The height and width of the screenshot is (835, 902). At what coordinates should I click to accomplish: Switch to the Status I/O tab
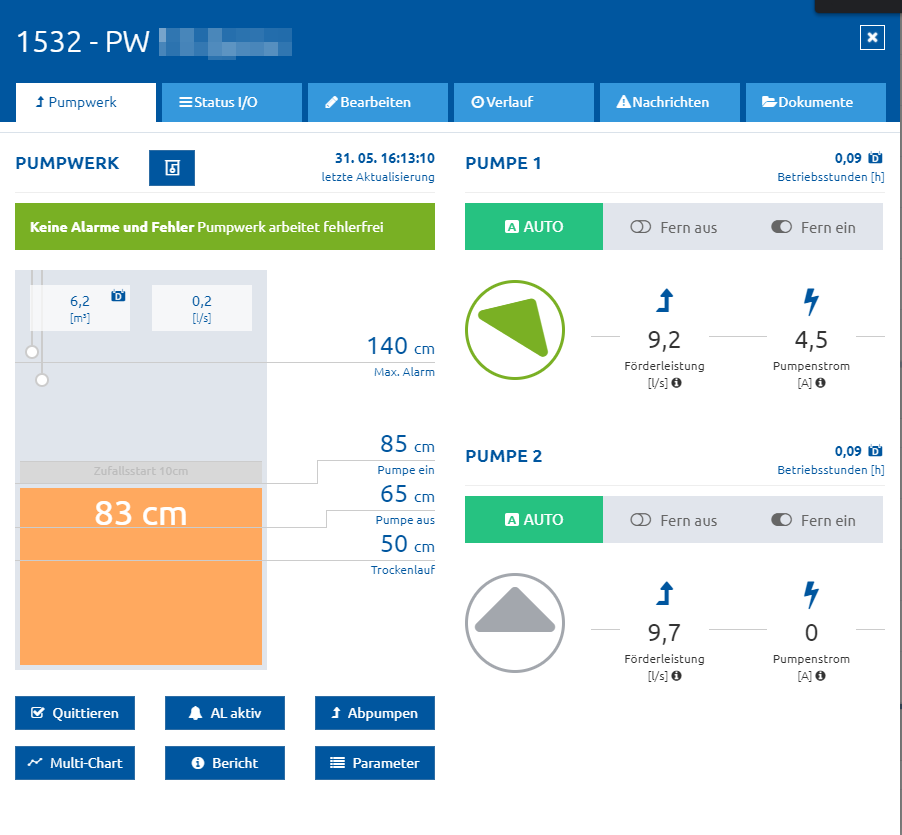231,102
